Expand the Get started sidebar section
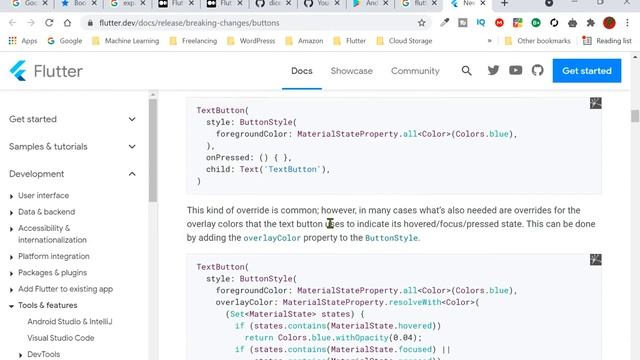The width and height of the screenshot is (640, 360). coord(132,119)
